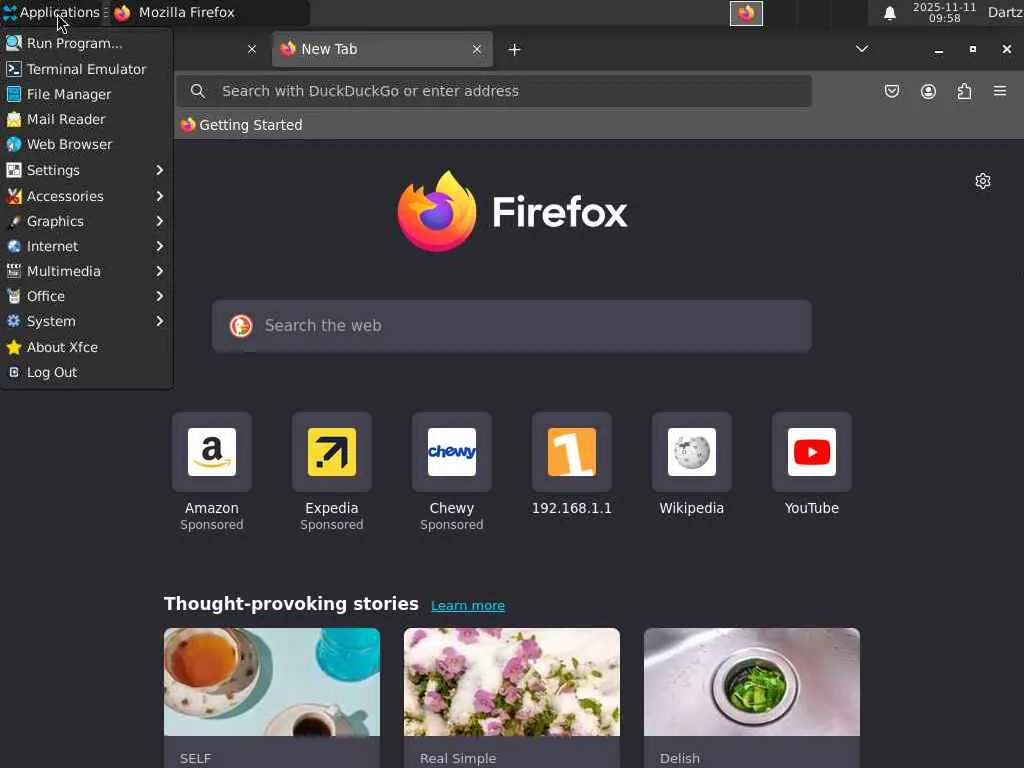1024x768 pixels.
Task: Expand the Graphics submenu
Action: [x=86, y=221]
